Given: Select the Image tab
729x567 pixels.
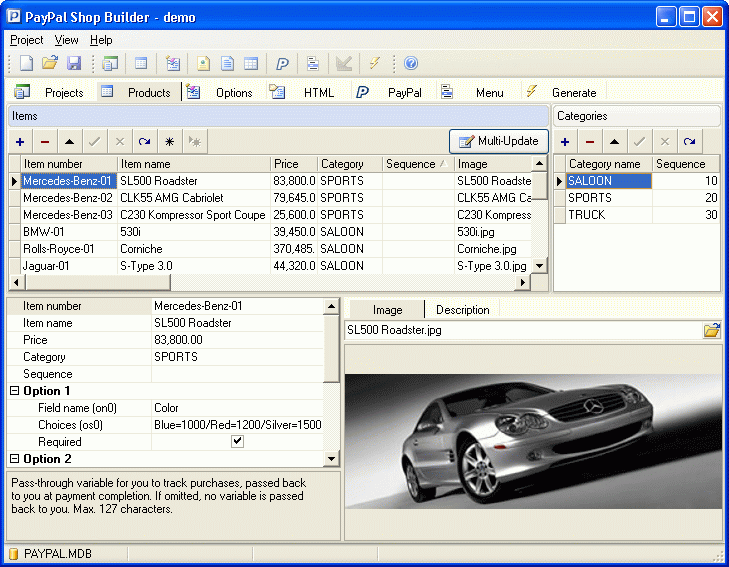Looking at the screenshot, I should point(387,310).
